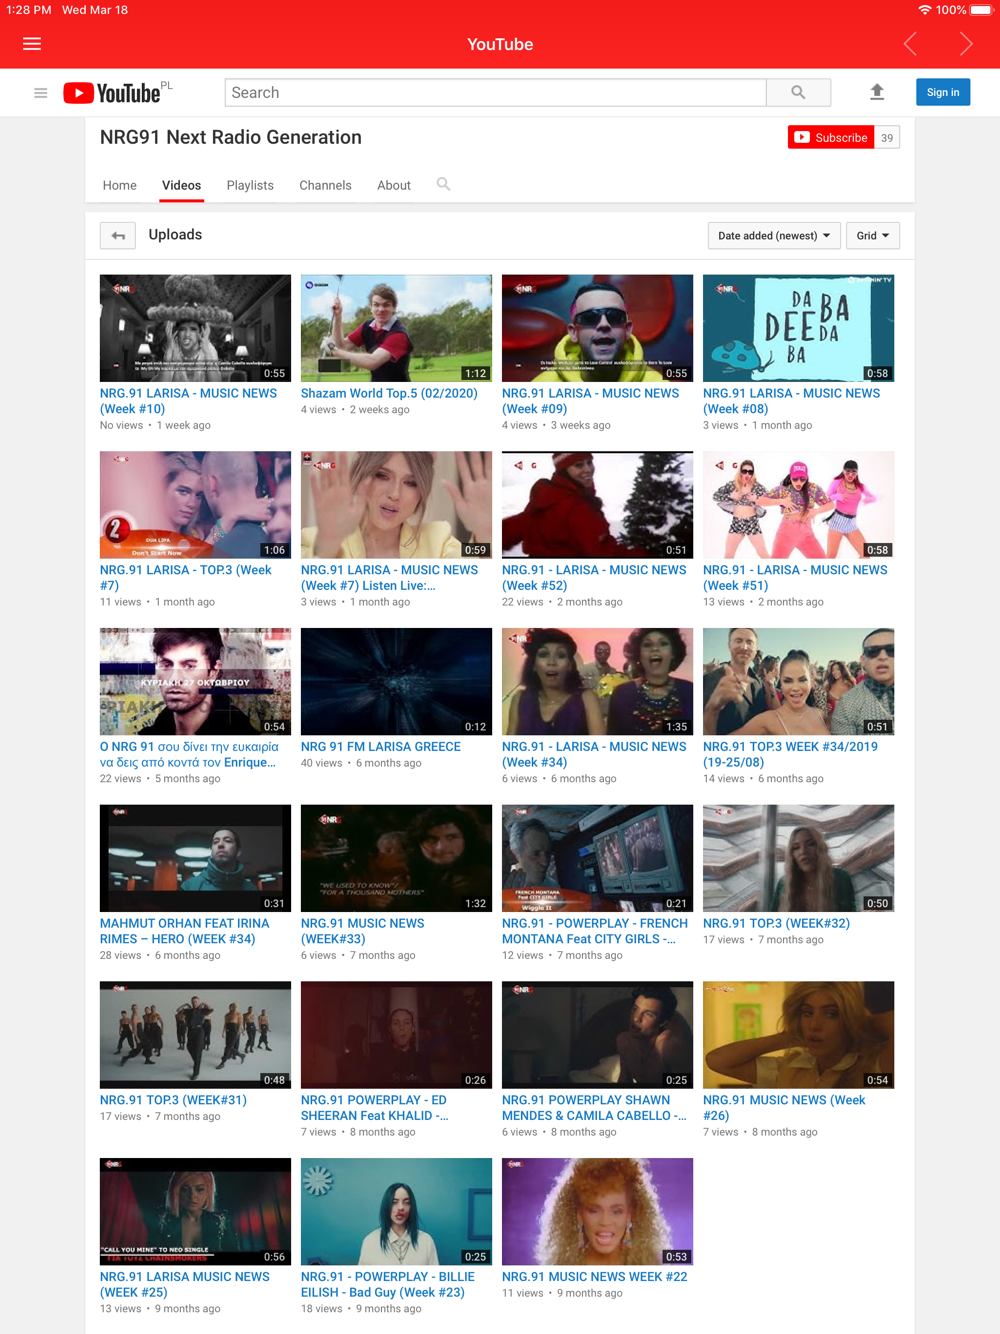Play the Music News Week #34 thumbnail

pyautogui.click(x=597, y=682)
